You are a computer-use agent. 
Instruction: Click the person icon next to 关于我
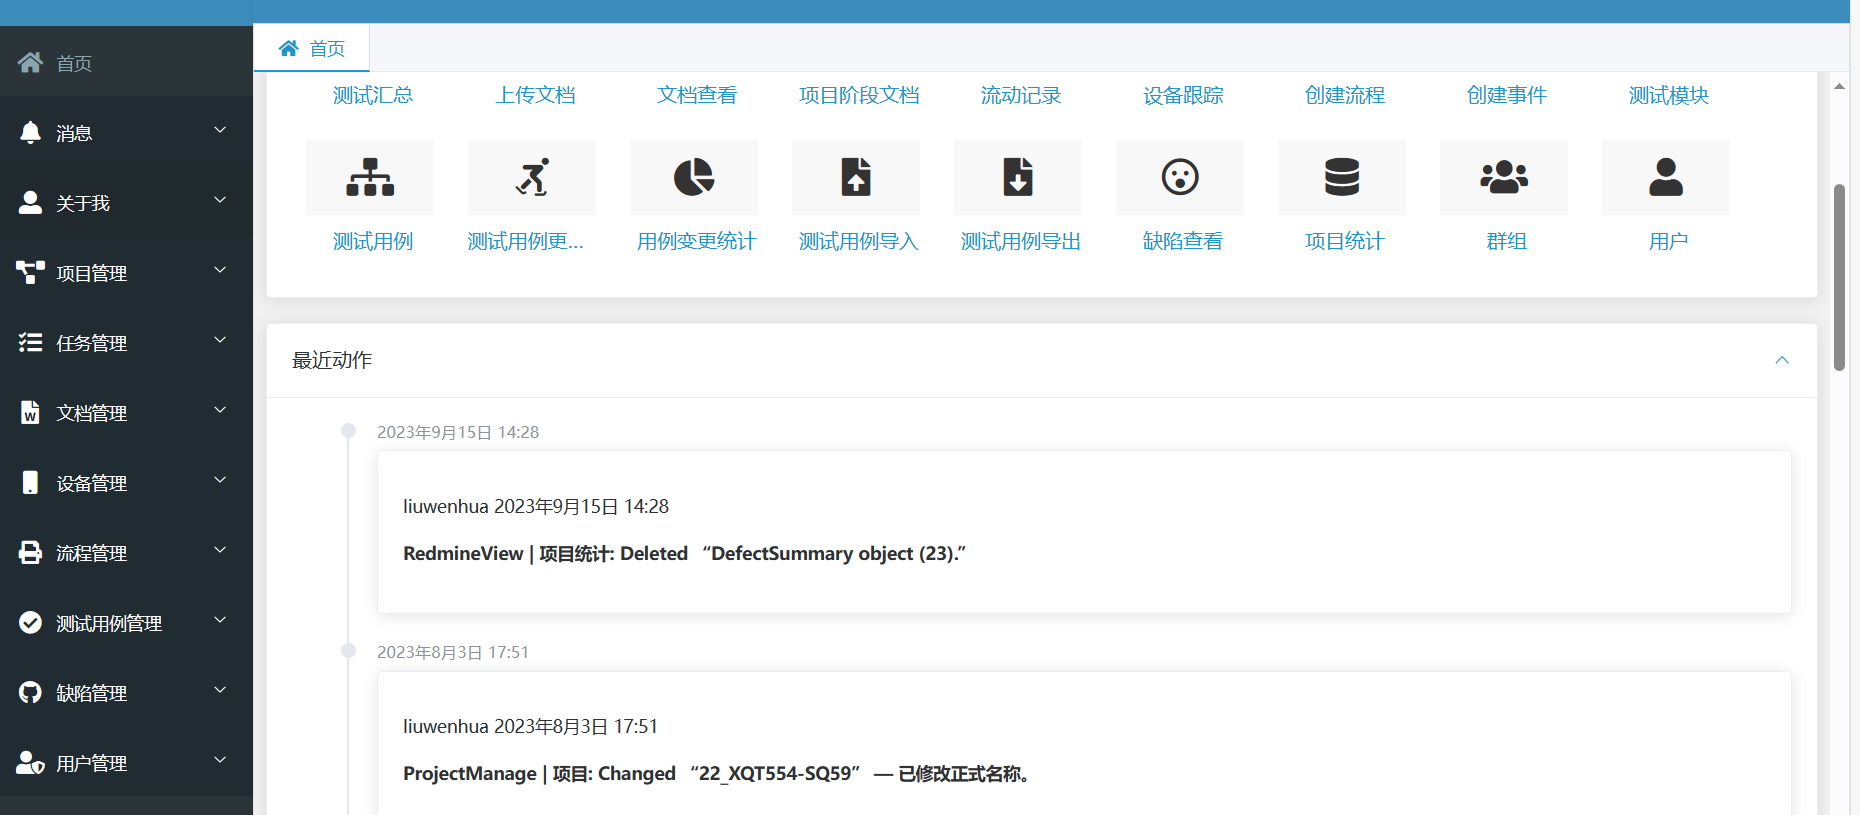point(30,202)
